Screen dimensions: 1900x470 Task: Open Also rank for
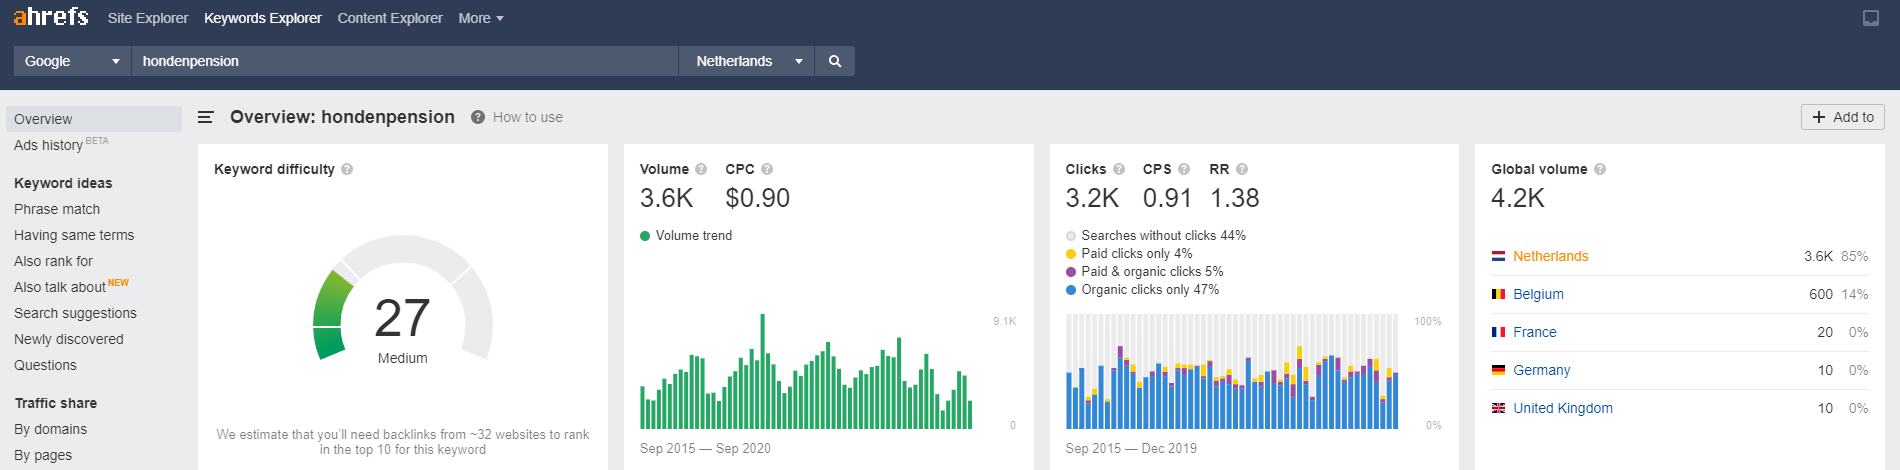click(53, 261)
